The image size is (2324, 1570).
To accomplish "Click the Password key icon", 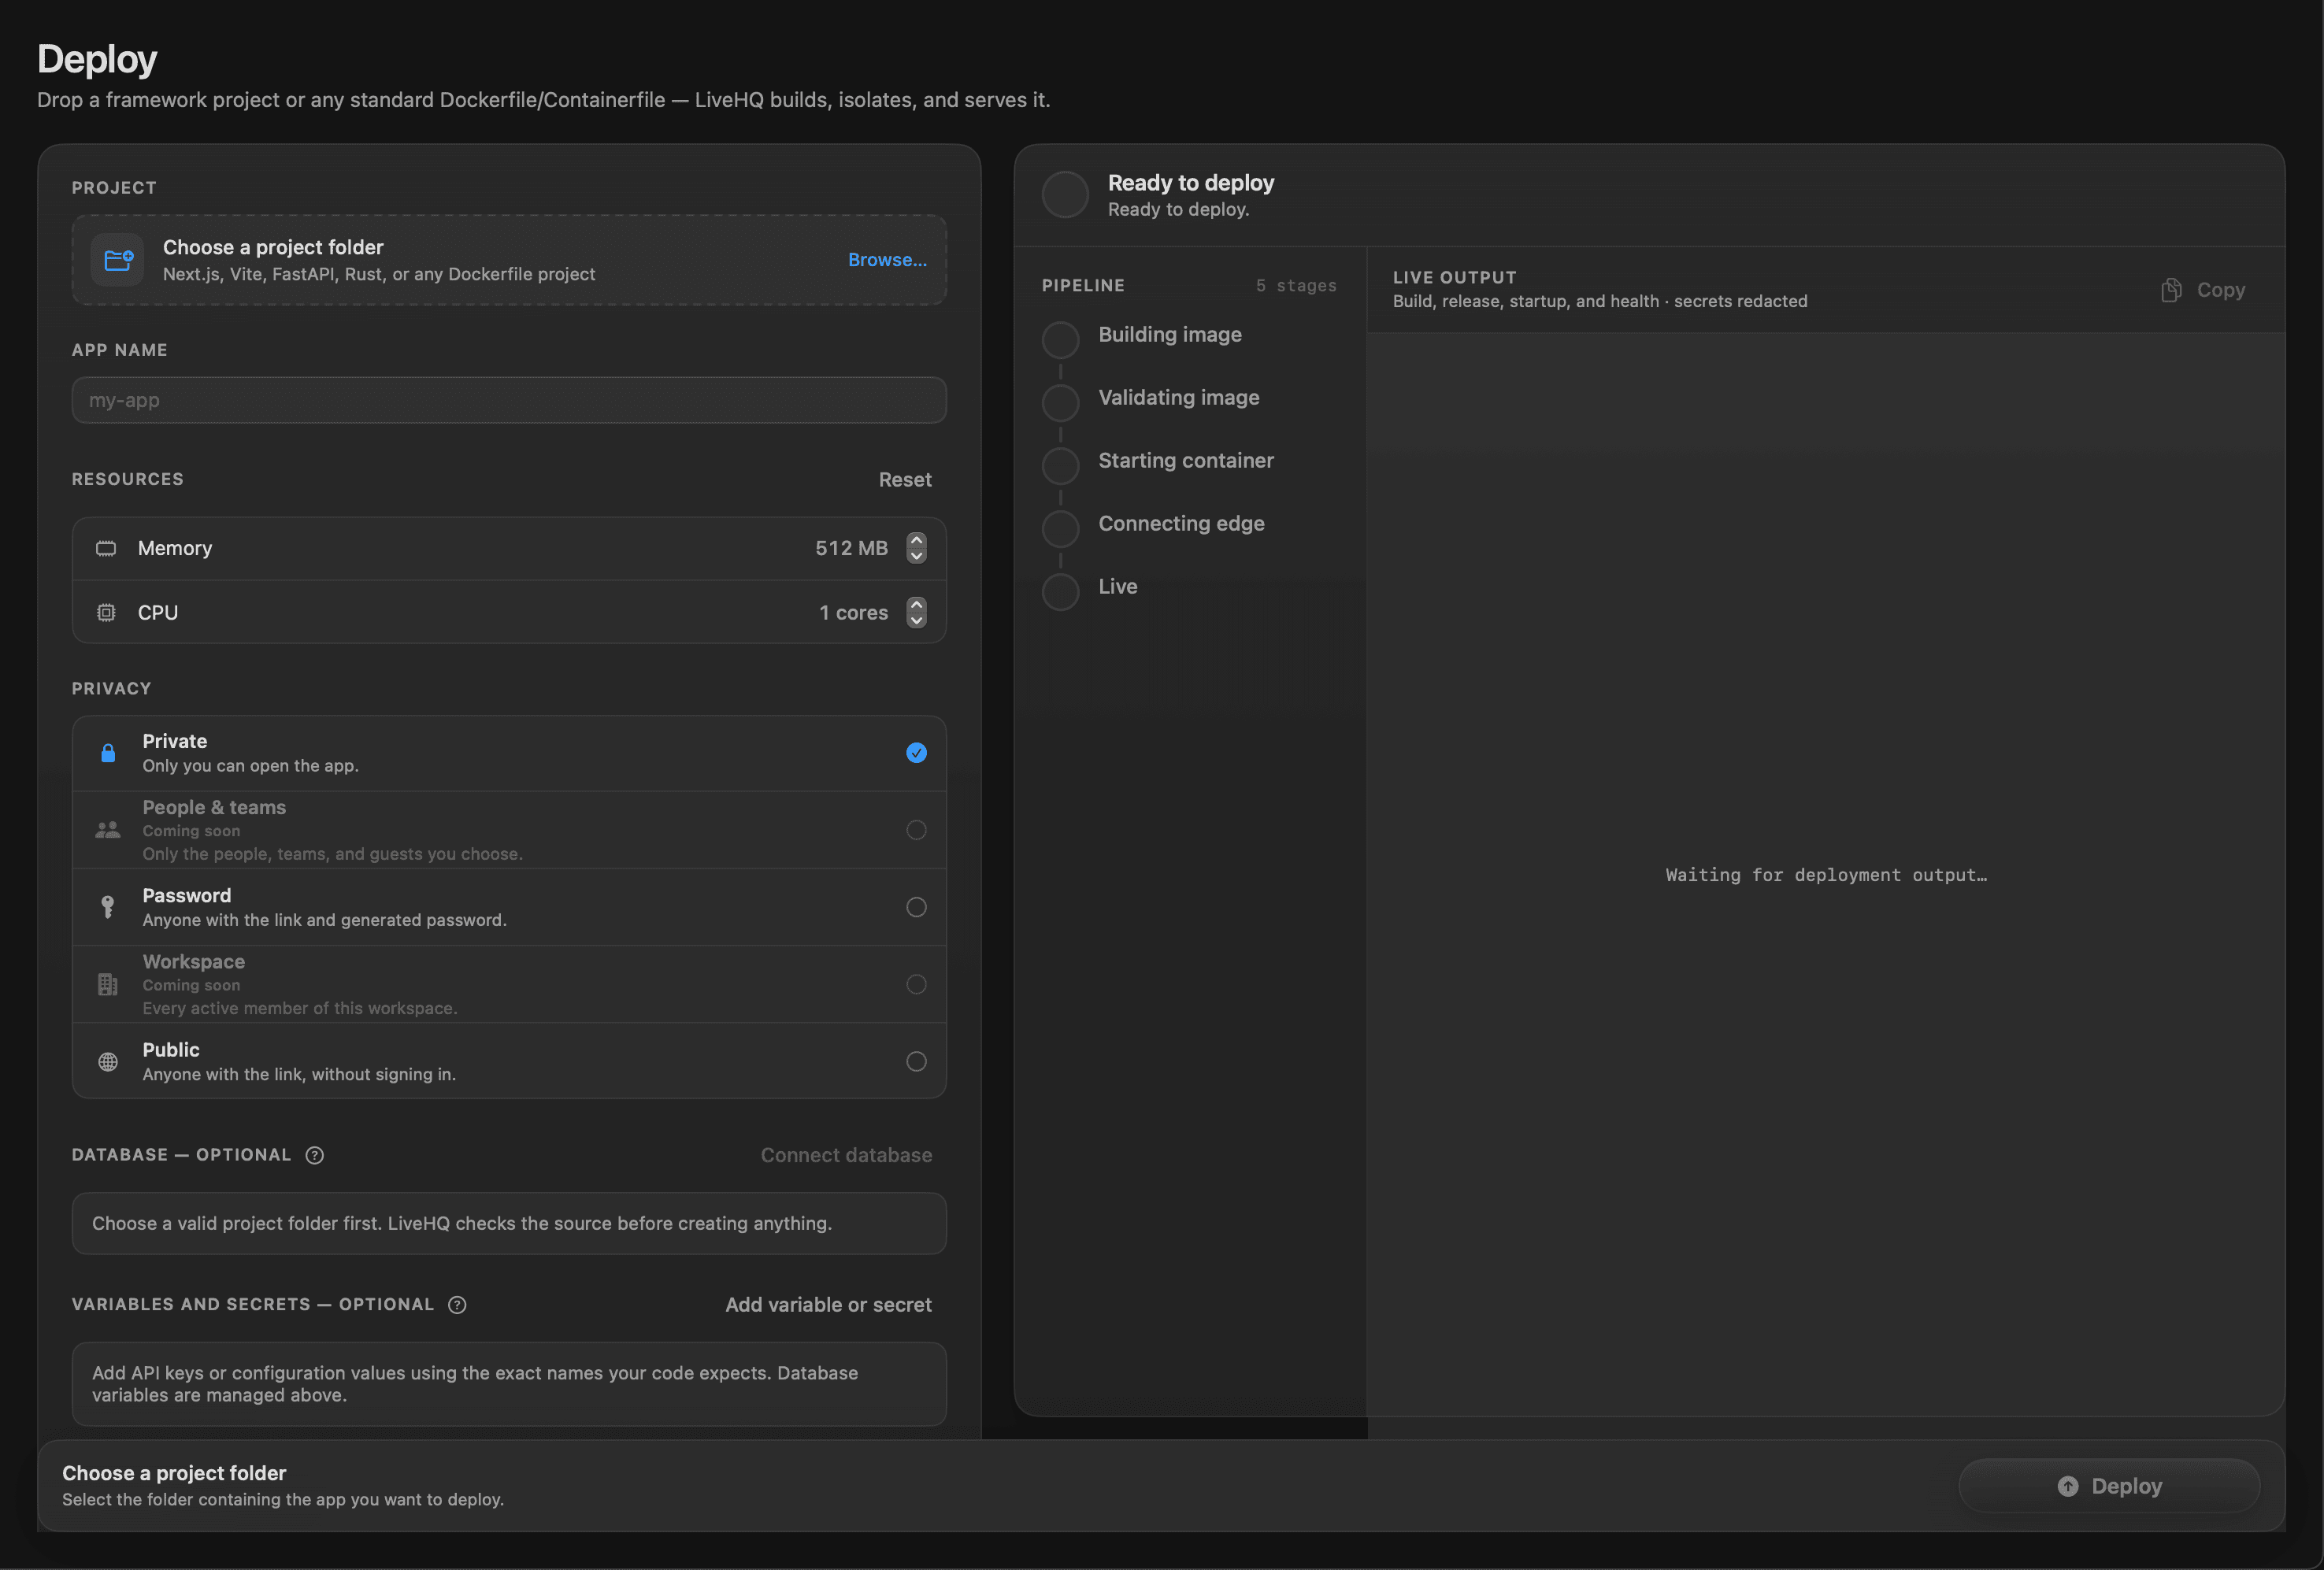I will (108, 907).
